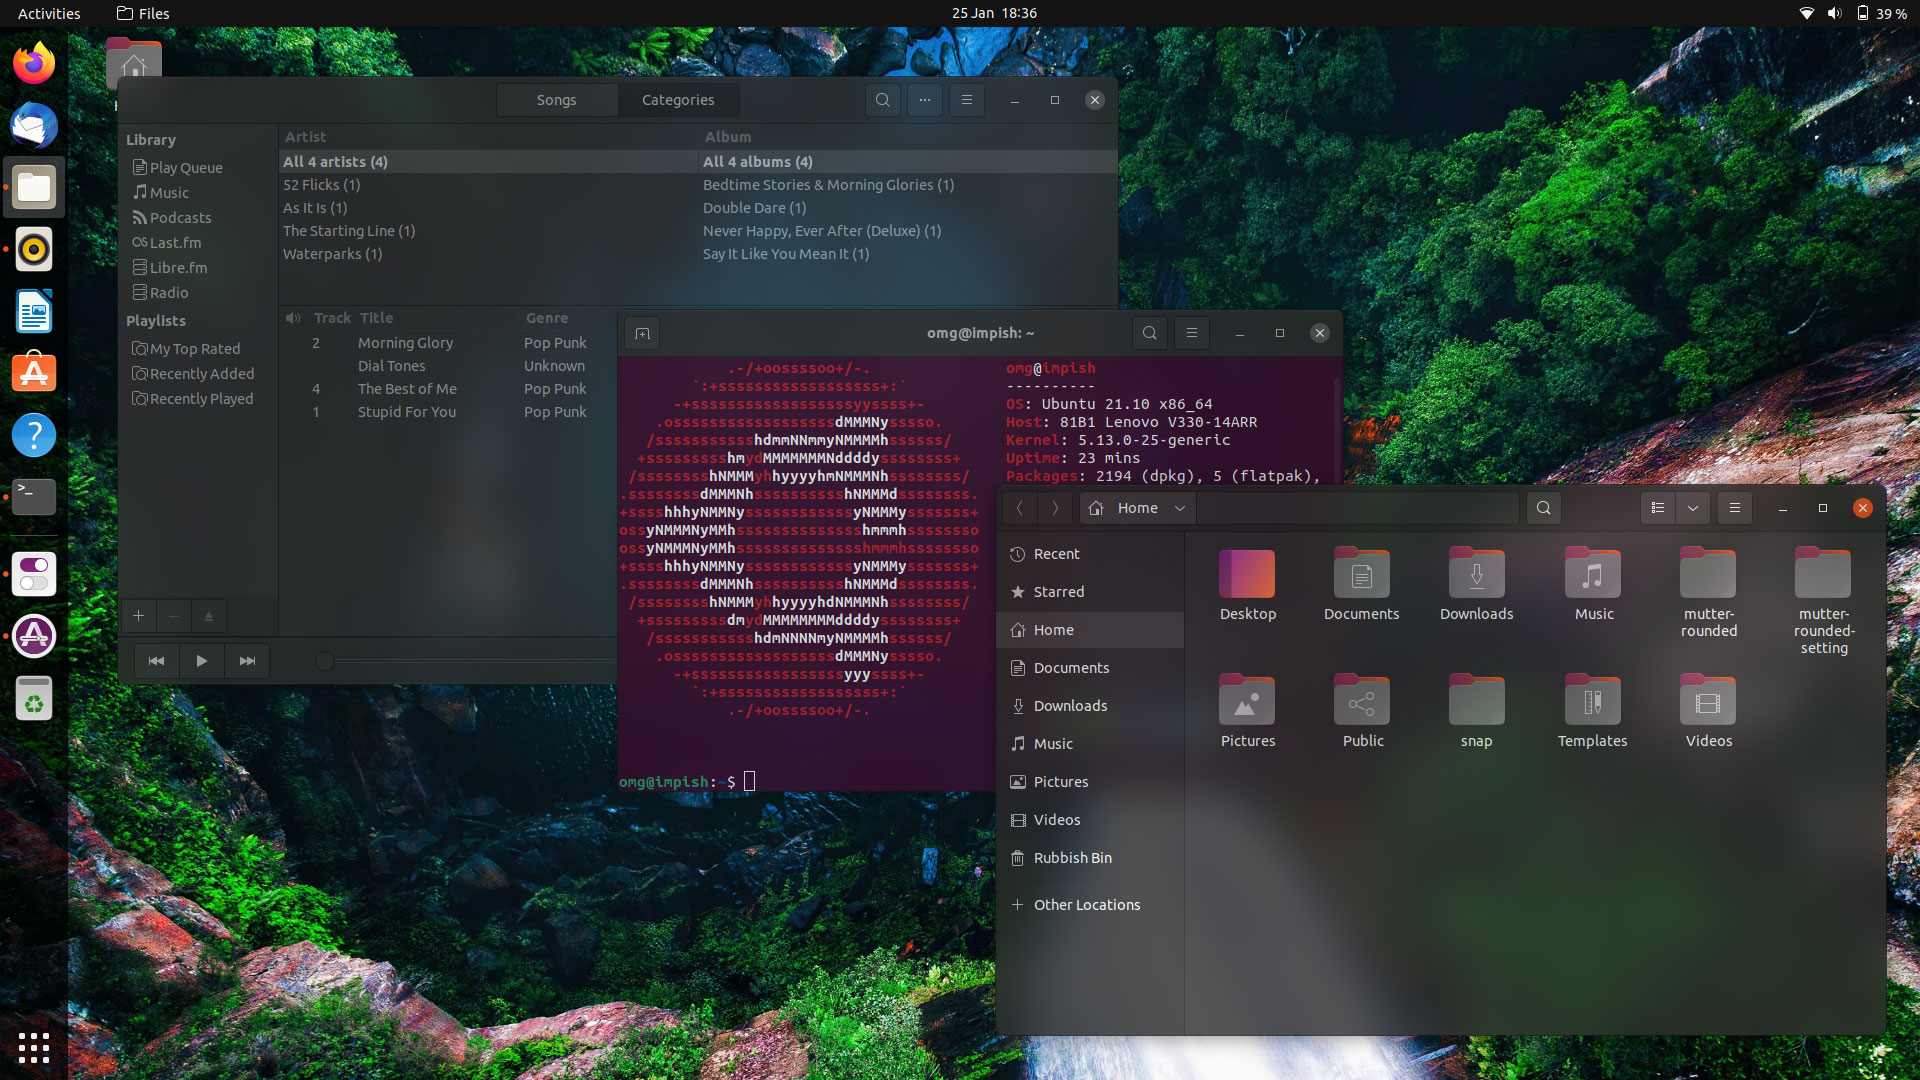
Task: Open Other Locations in Files sidebar
Action: pos(1090,905)
